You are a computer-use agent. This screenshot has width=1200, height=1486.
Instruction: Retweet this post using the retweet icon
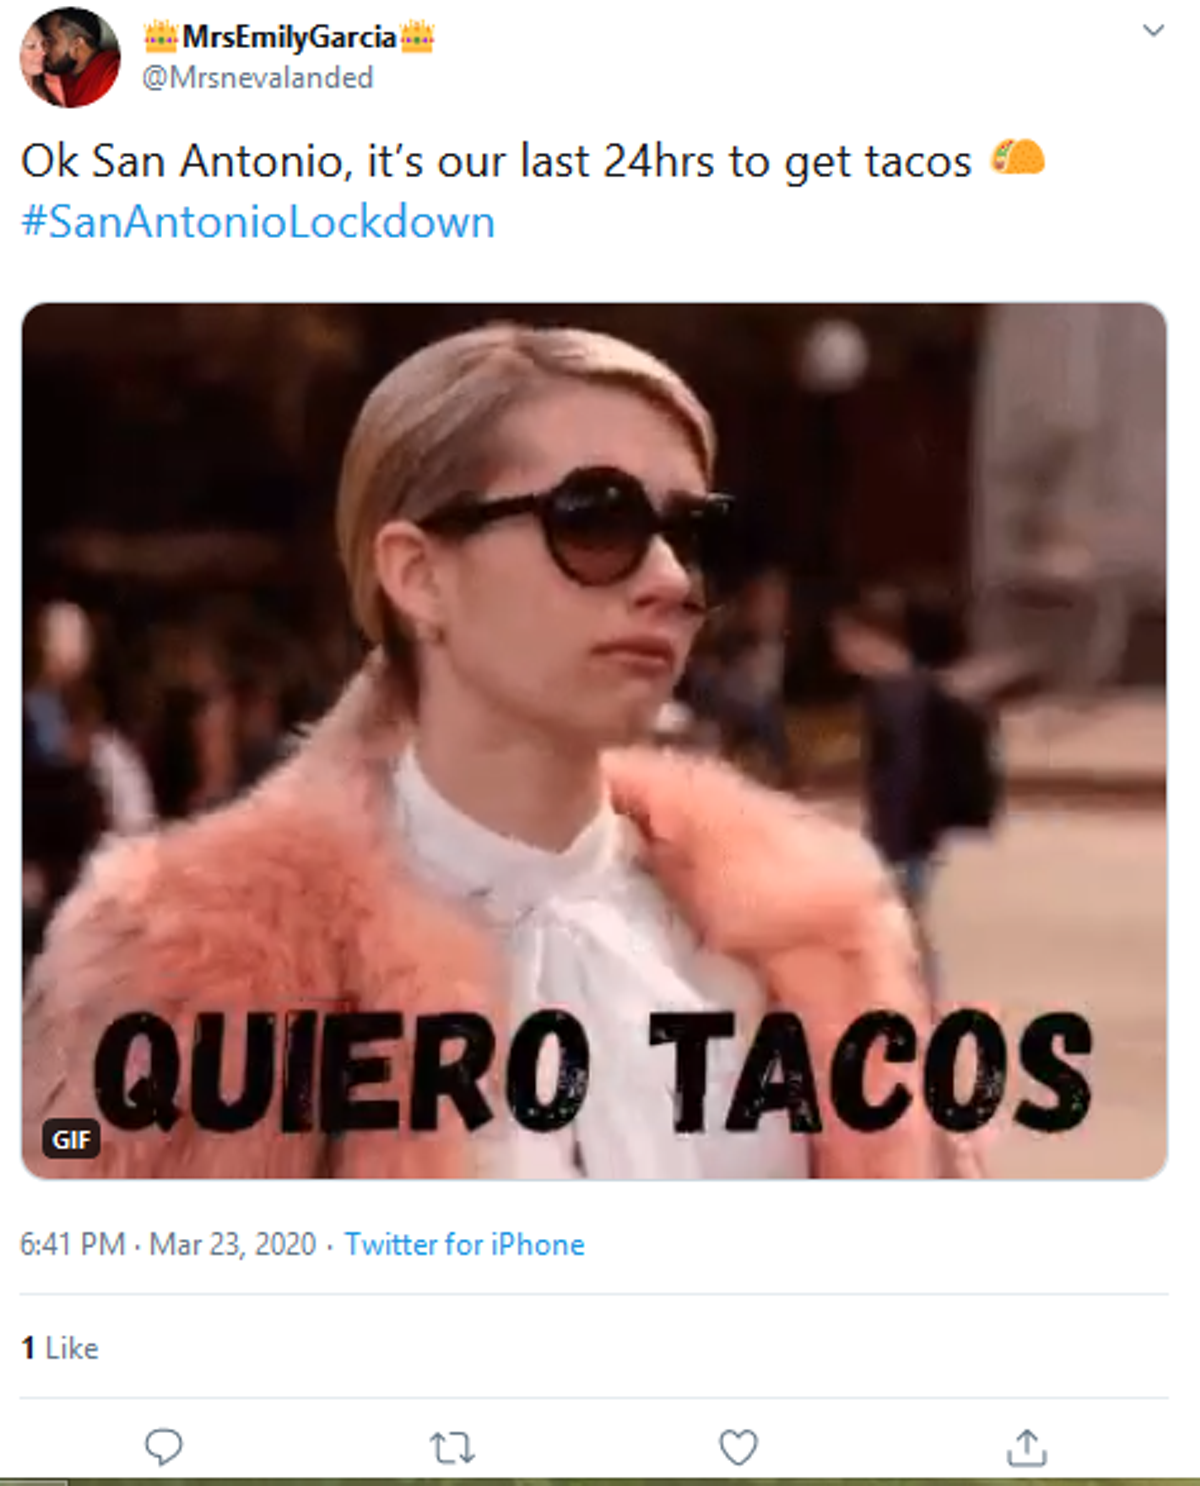452,1447
